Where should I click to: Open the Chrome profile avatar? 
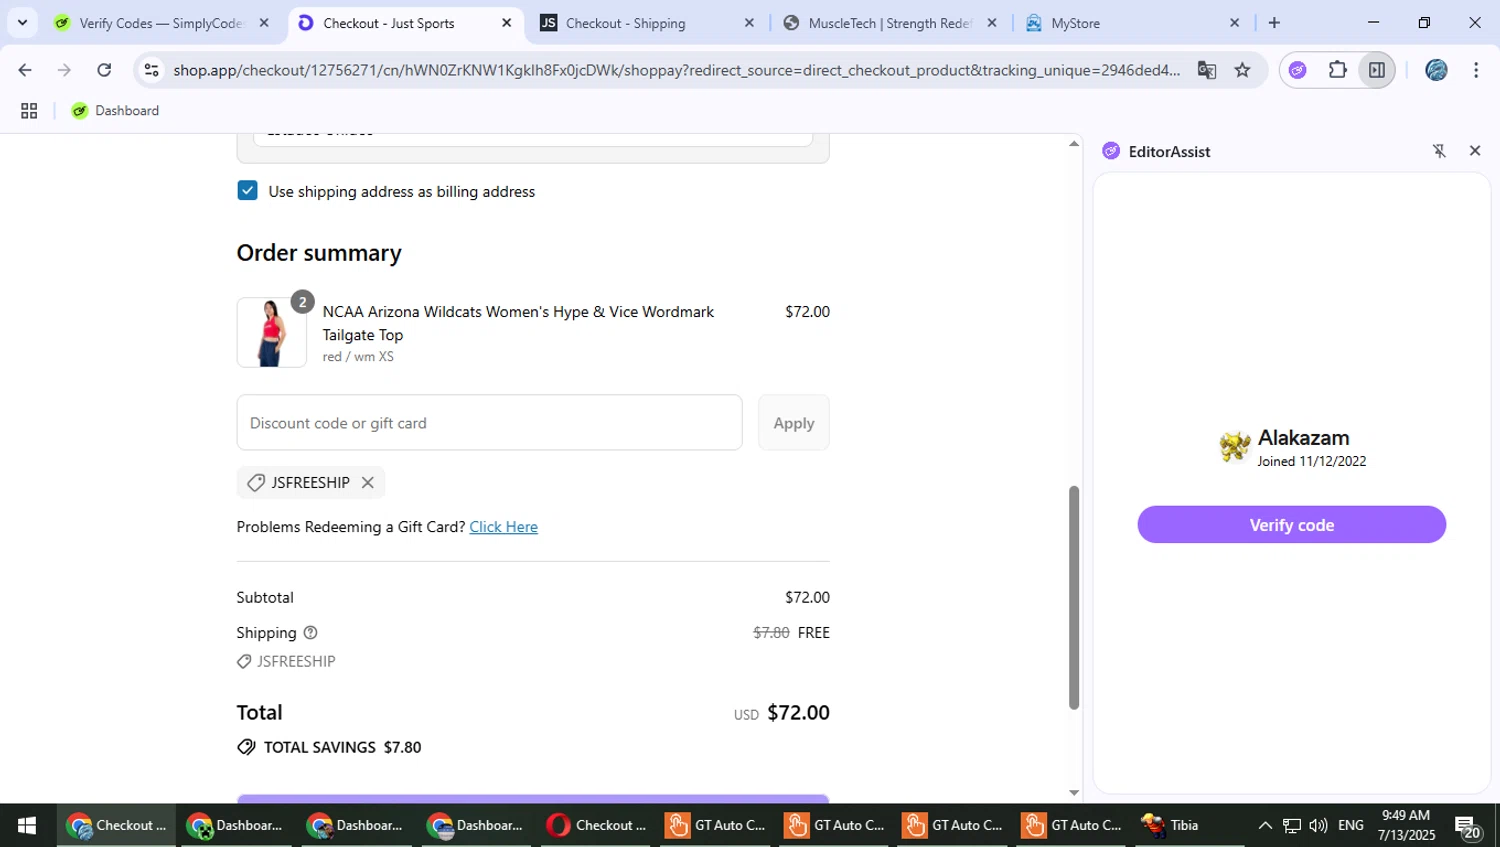click(x=1436, y=70)
